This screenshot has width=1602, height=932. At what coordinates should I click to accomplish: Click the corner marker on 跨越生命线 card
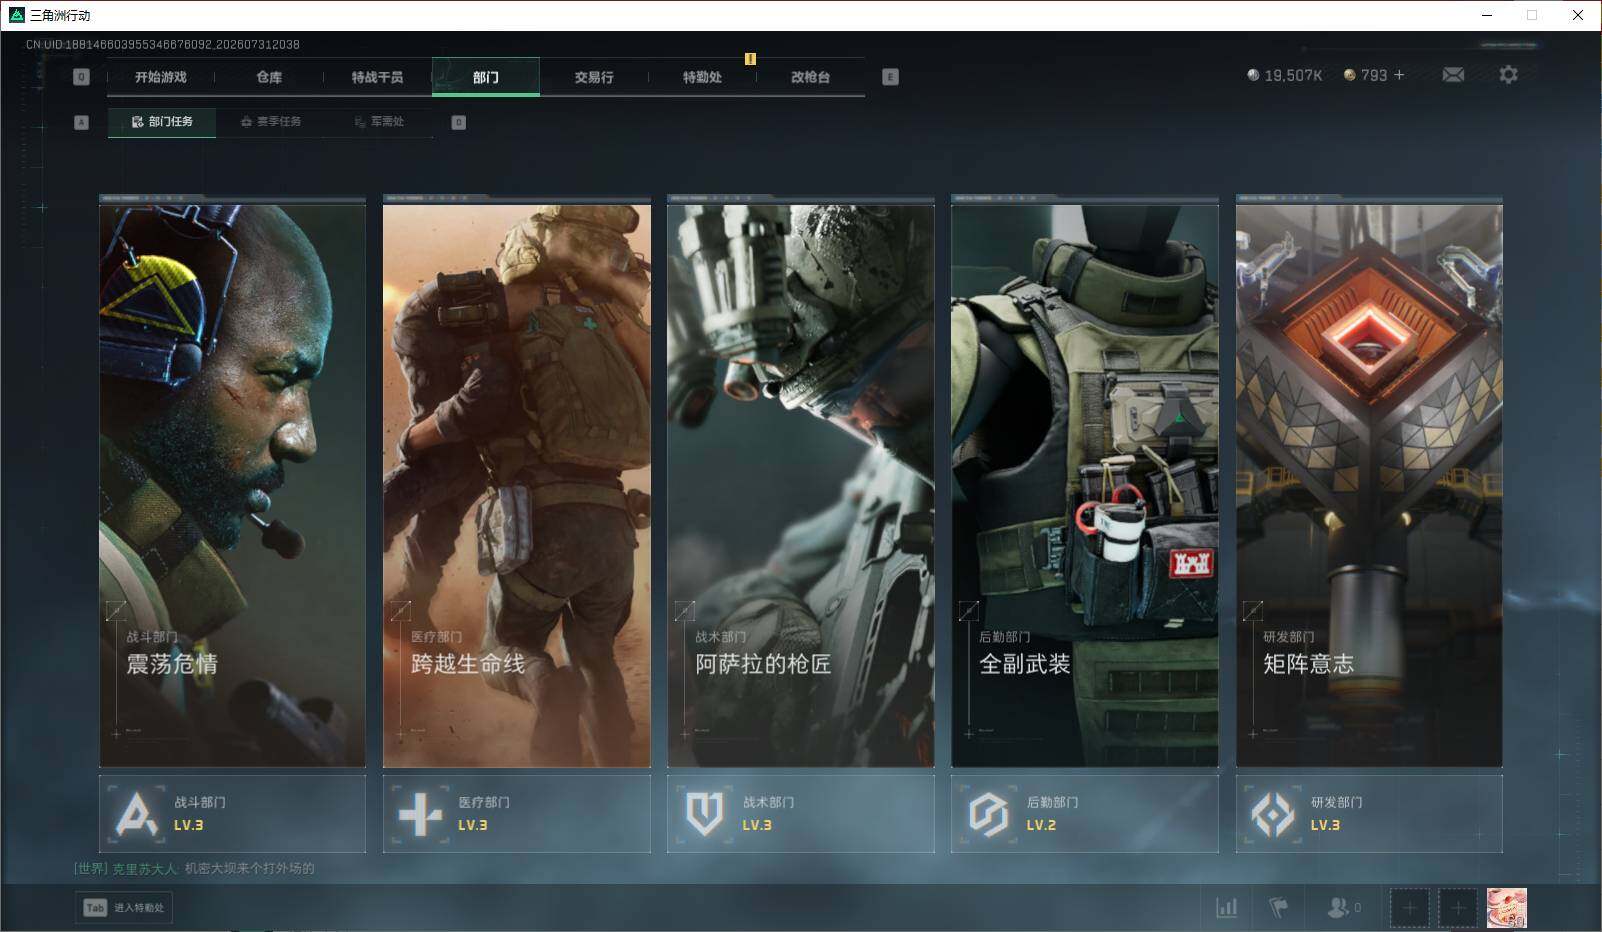(400, 610)
